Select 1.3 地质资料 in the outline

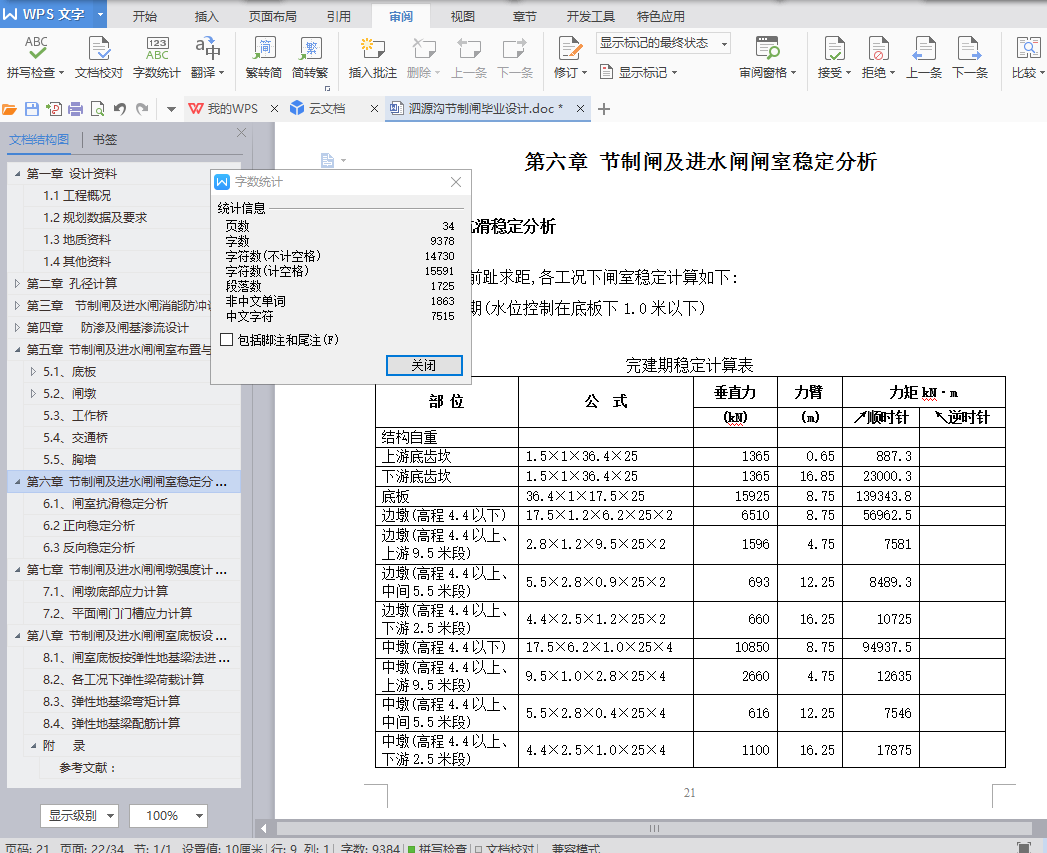(77, 240)
